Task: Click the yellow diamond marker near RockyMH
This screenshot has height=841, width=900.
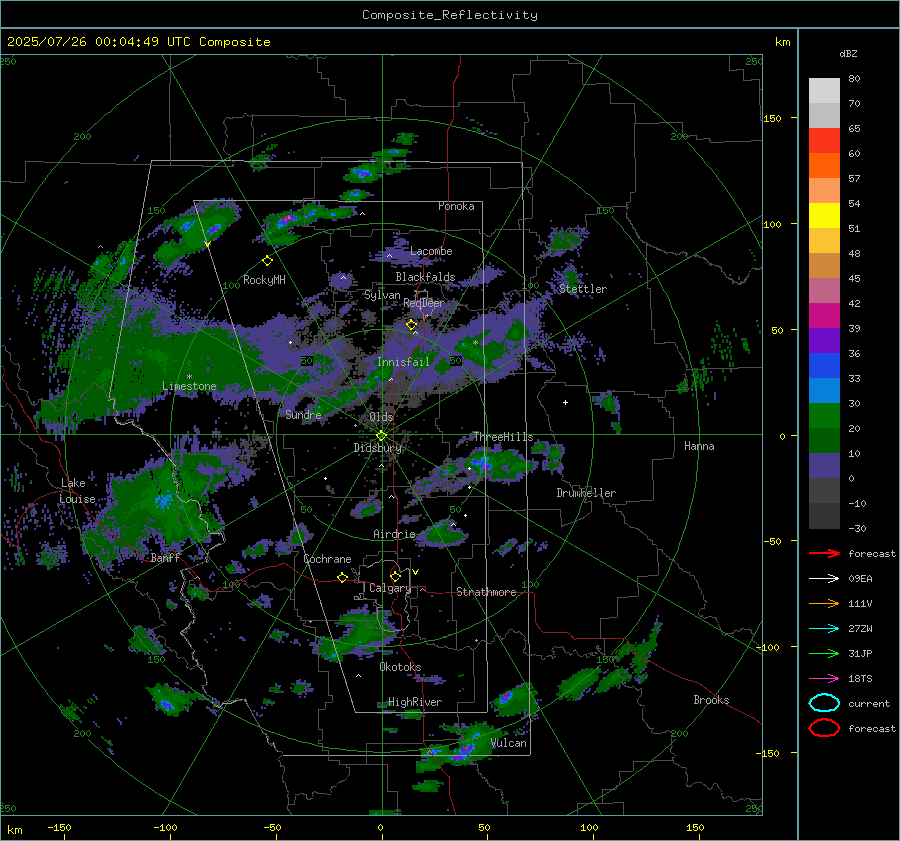Action: point(267,261)
